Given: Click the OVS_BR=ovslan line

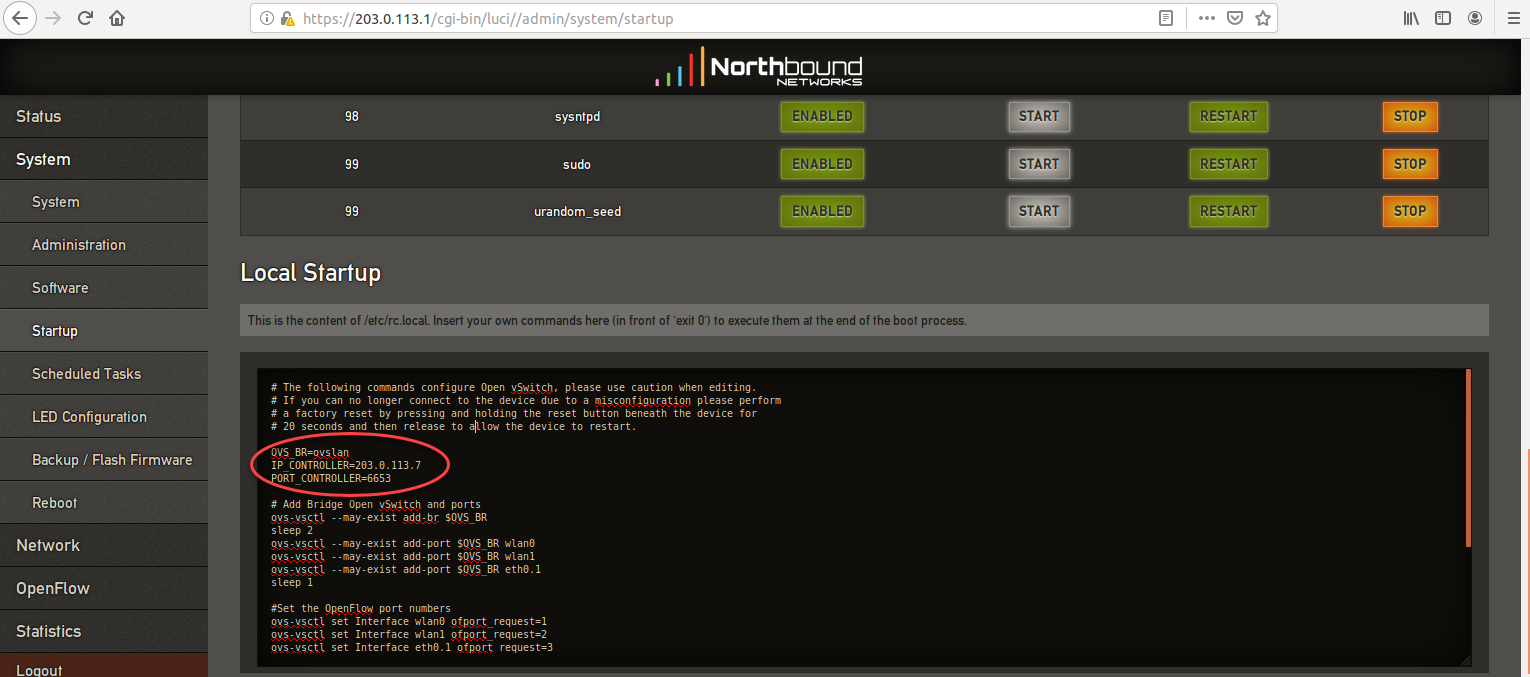Looking at the screenshot, I should [310, 452].
